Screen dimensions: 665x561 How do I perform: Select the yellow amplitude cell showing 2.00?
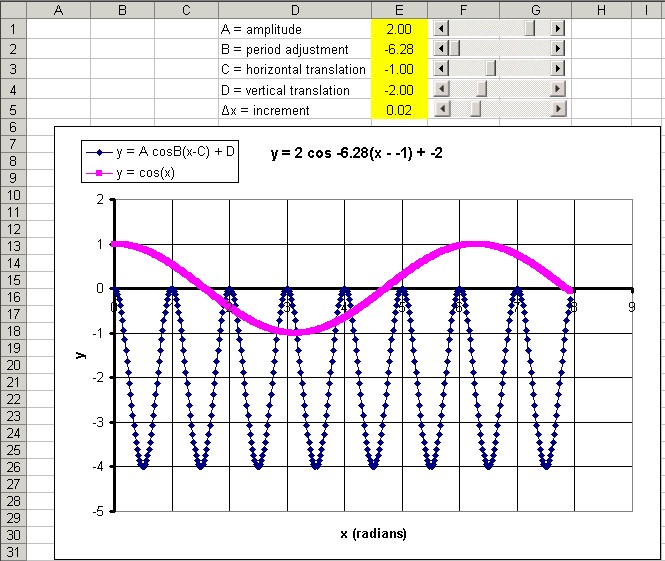[398, 29]
